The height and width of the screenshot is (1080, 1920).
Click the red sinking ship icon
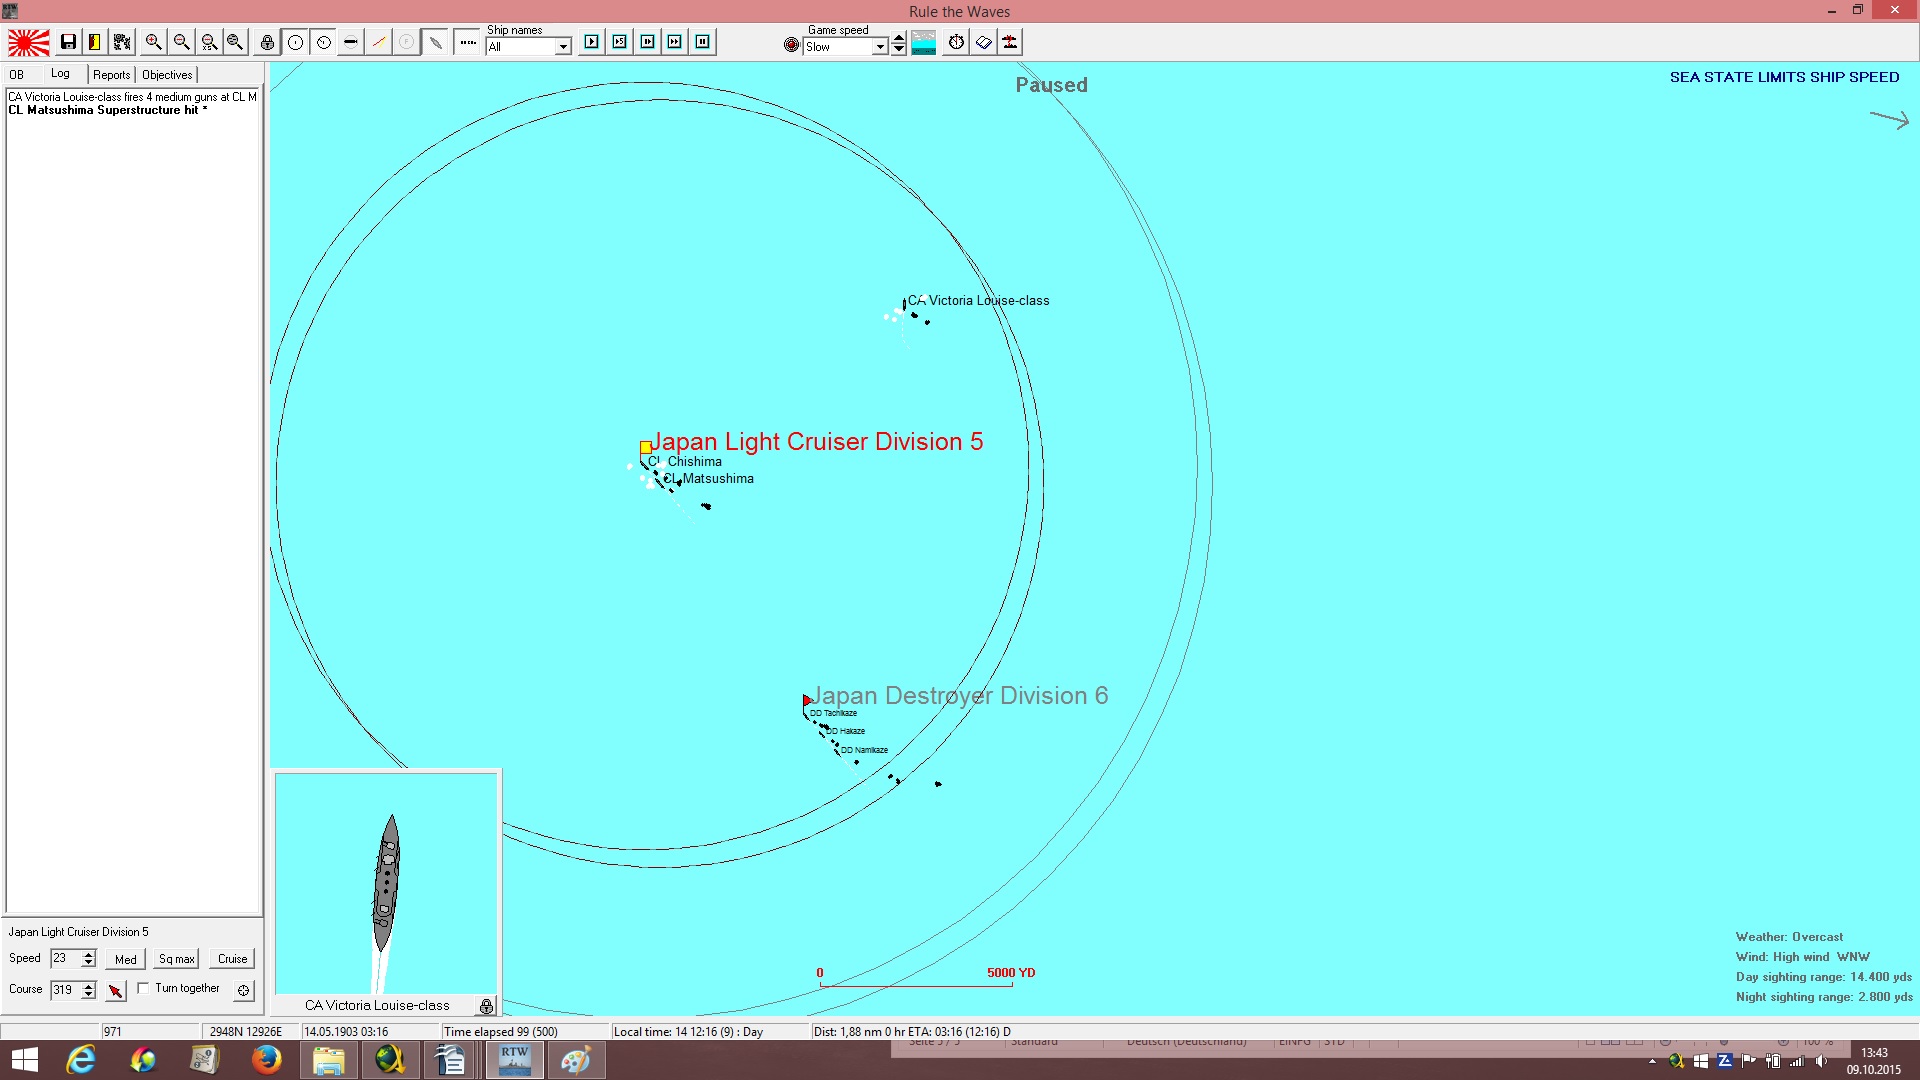point(1010,42)
